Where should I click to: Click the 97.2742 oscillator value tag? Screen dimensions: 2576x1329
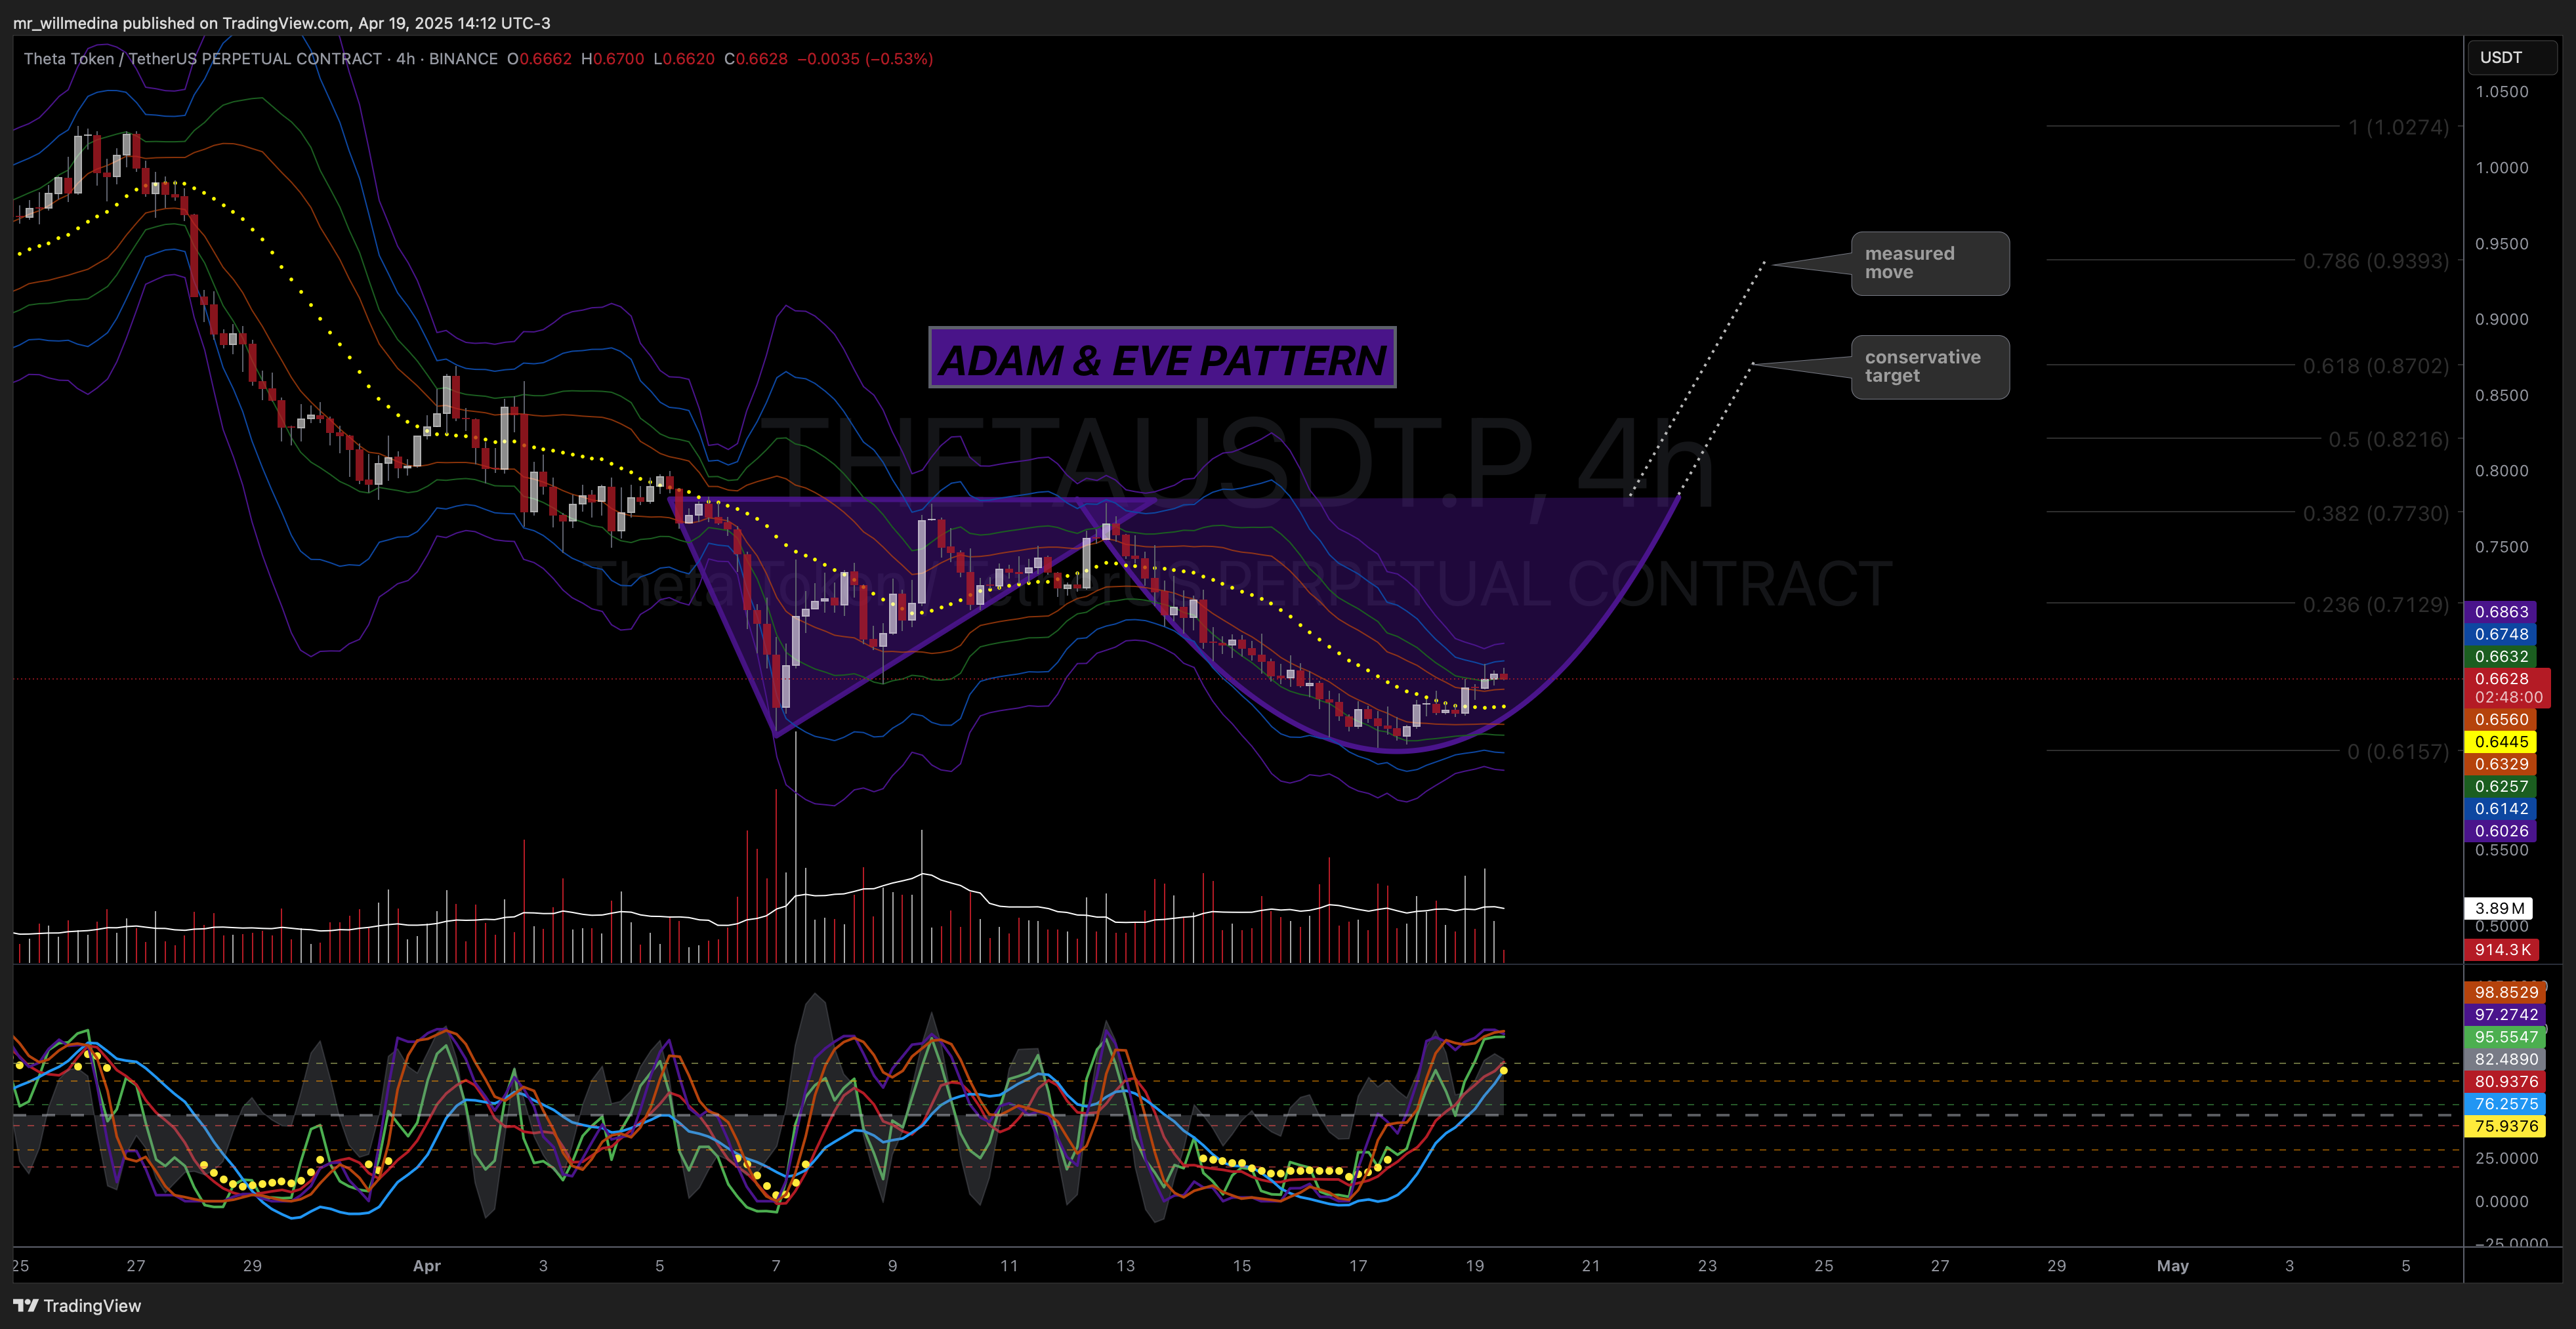pyautogui.click(x=2505, y=1014)
